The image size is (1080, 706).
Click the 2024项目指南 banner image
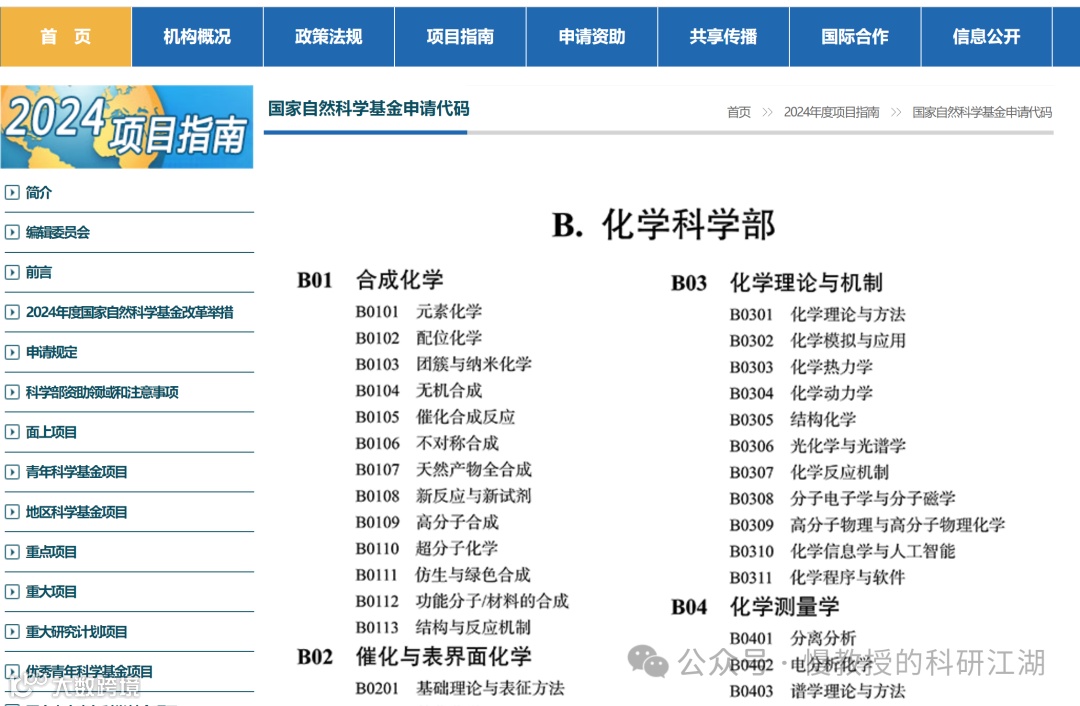[x=127, y=127]
